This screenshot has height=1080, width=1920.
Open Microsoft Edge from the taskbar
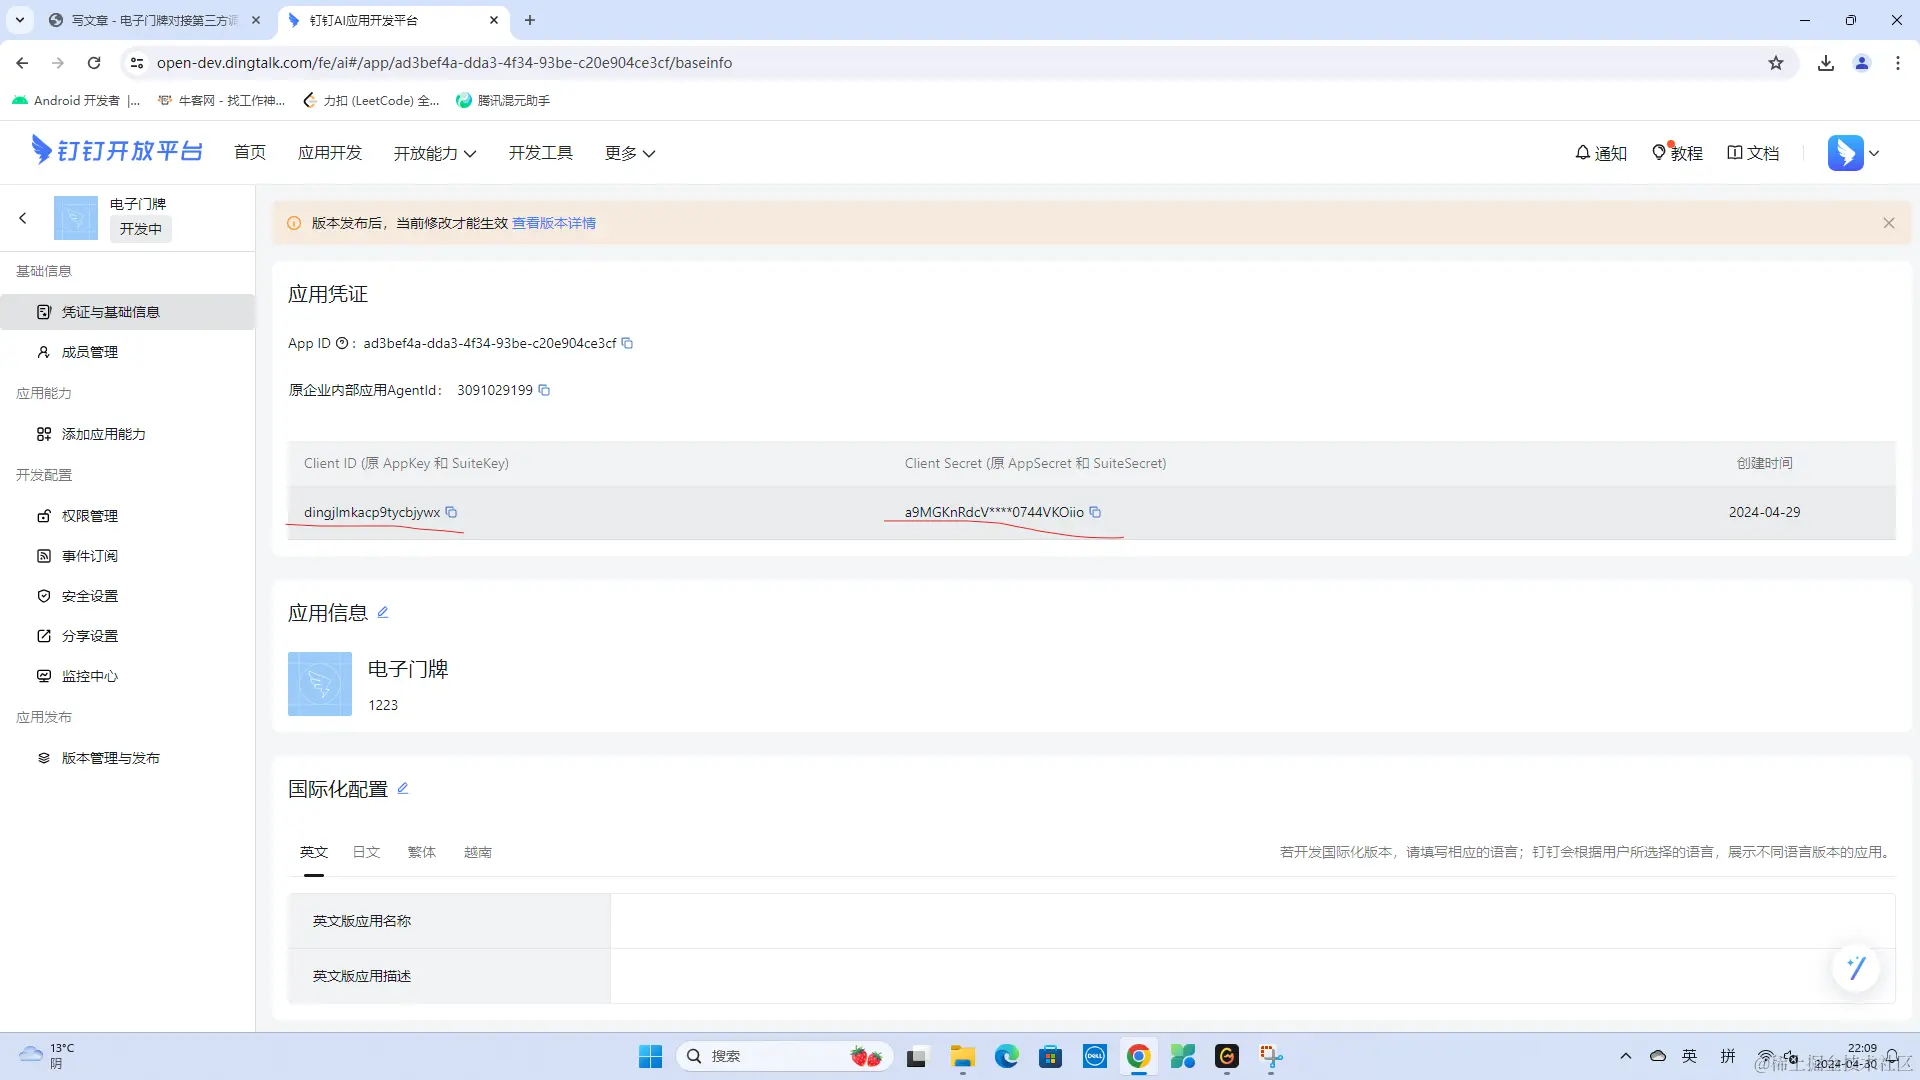pyautogui.click(x=1006, y=1056)
